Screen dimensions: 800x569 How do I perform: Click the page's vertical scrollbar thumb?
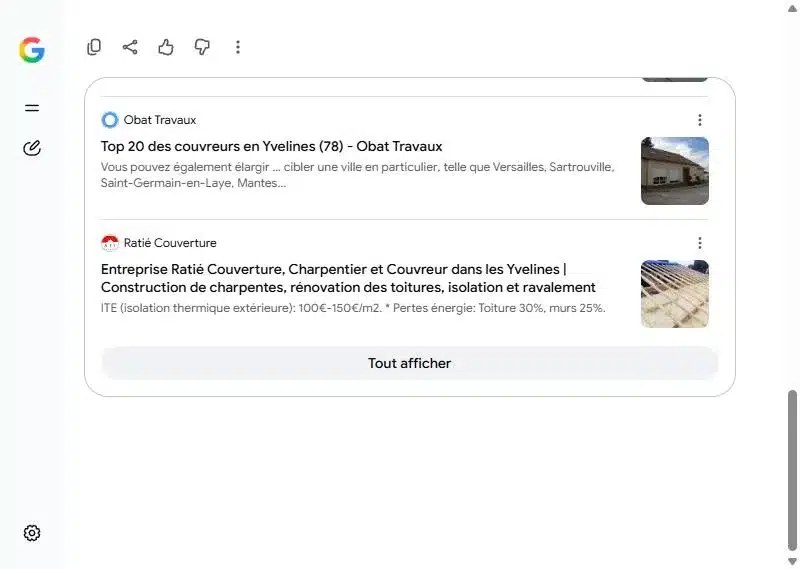click(x=792, y=469)
